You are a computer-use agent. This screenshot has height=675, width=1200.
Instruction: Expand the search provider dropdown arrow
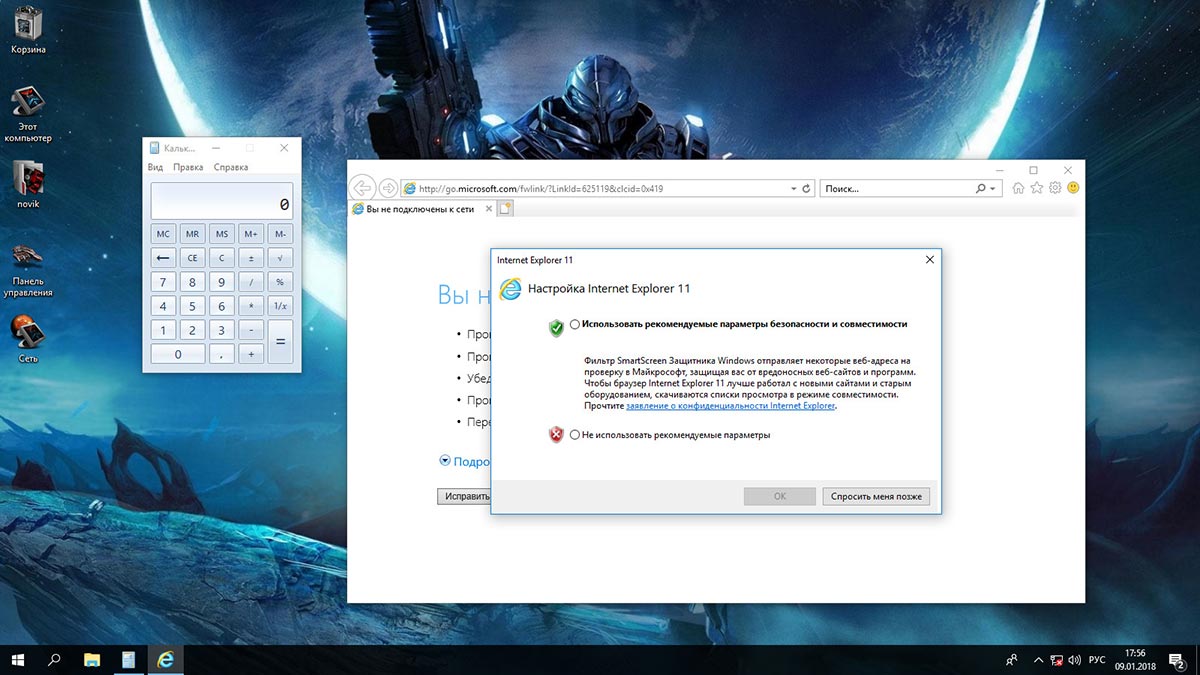tap(993, 188)
